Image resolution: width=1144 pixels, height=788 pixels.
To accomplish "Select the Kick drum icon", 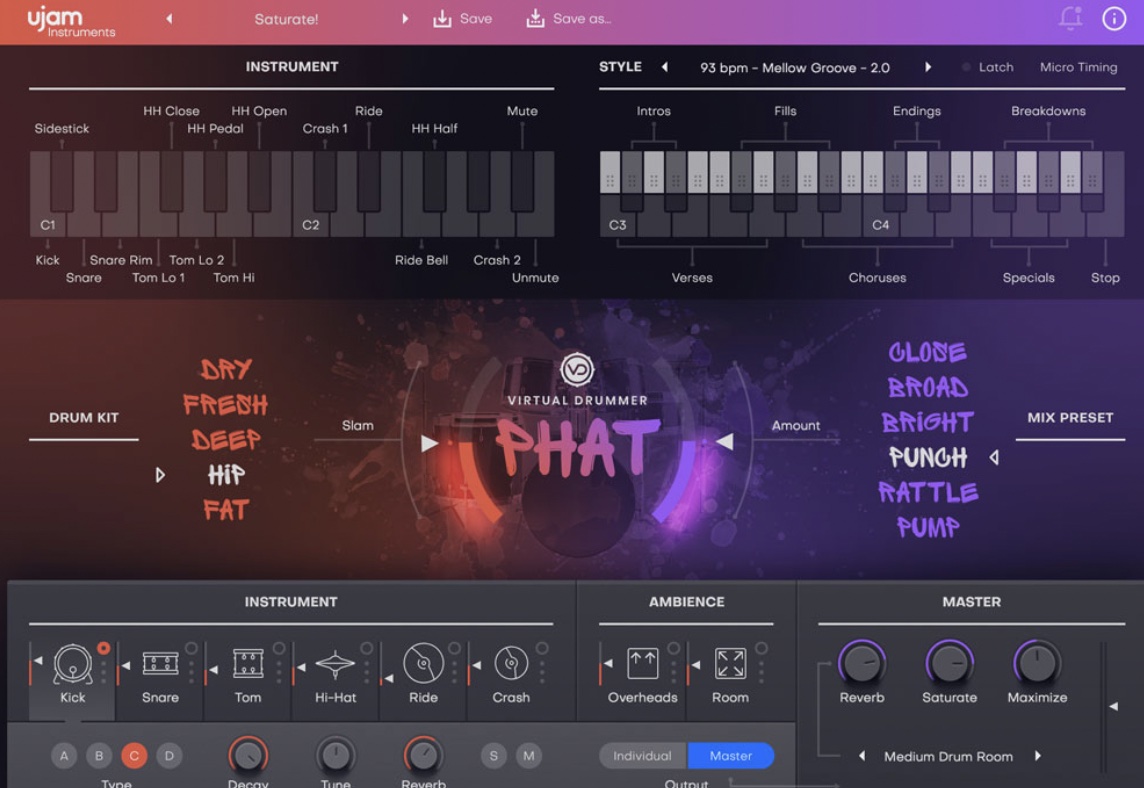I will (x=73, y=664).
